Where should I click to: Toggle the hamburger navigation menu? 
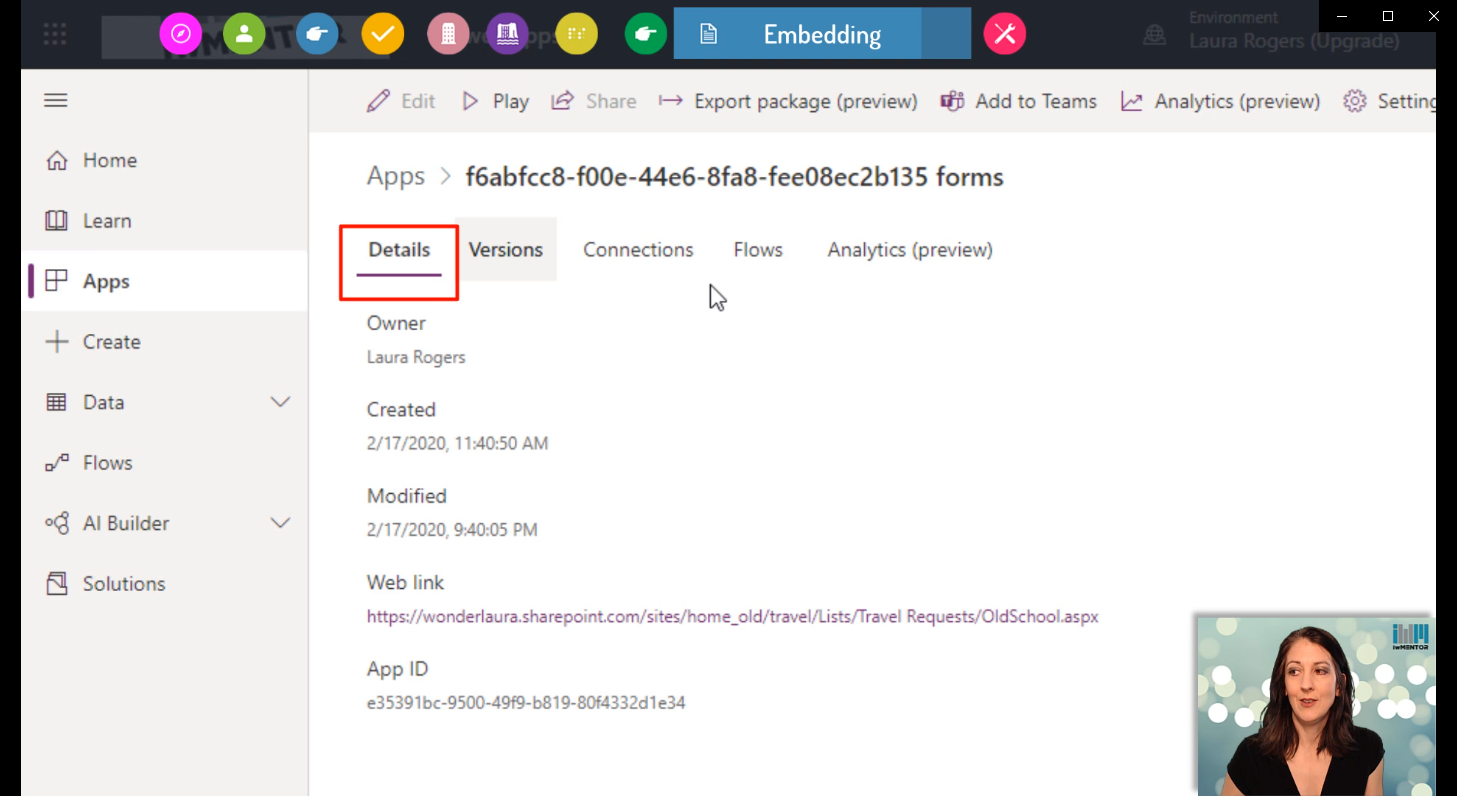click(x=56, y=100)
